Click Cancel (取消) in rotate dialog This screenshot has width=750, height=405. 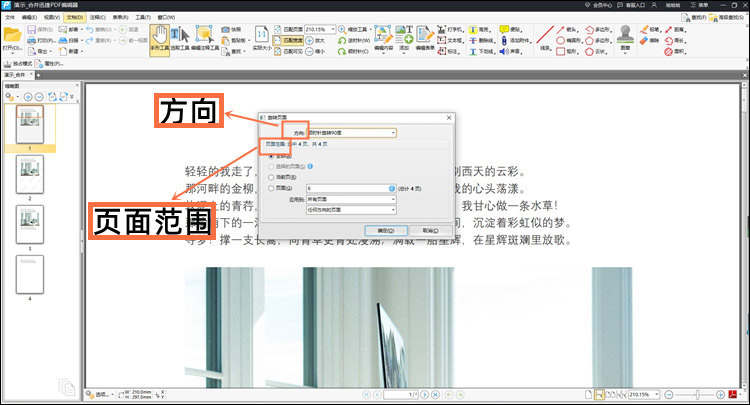point(430,230)
